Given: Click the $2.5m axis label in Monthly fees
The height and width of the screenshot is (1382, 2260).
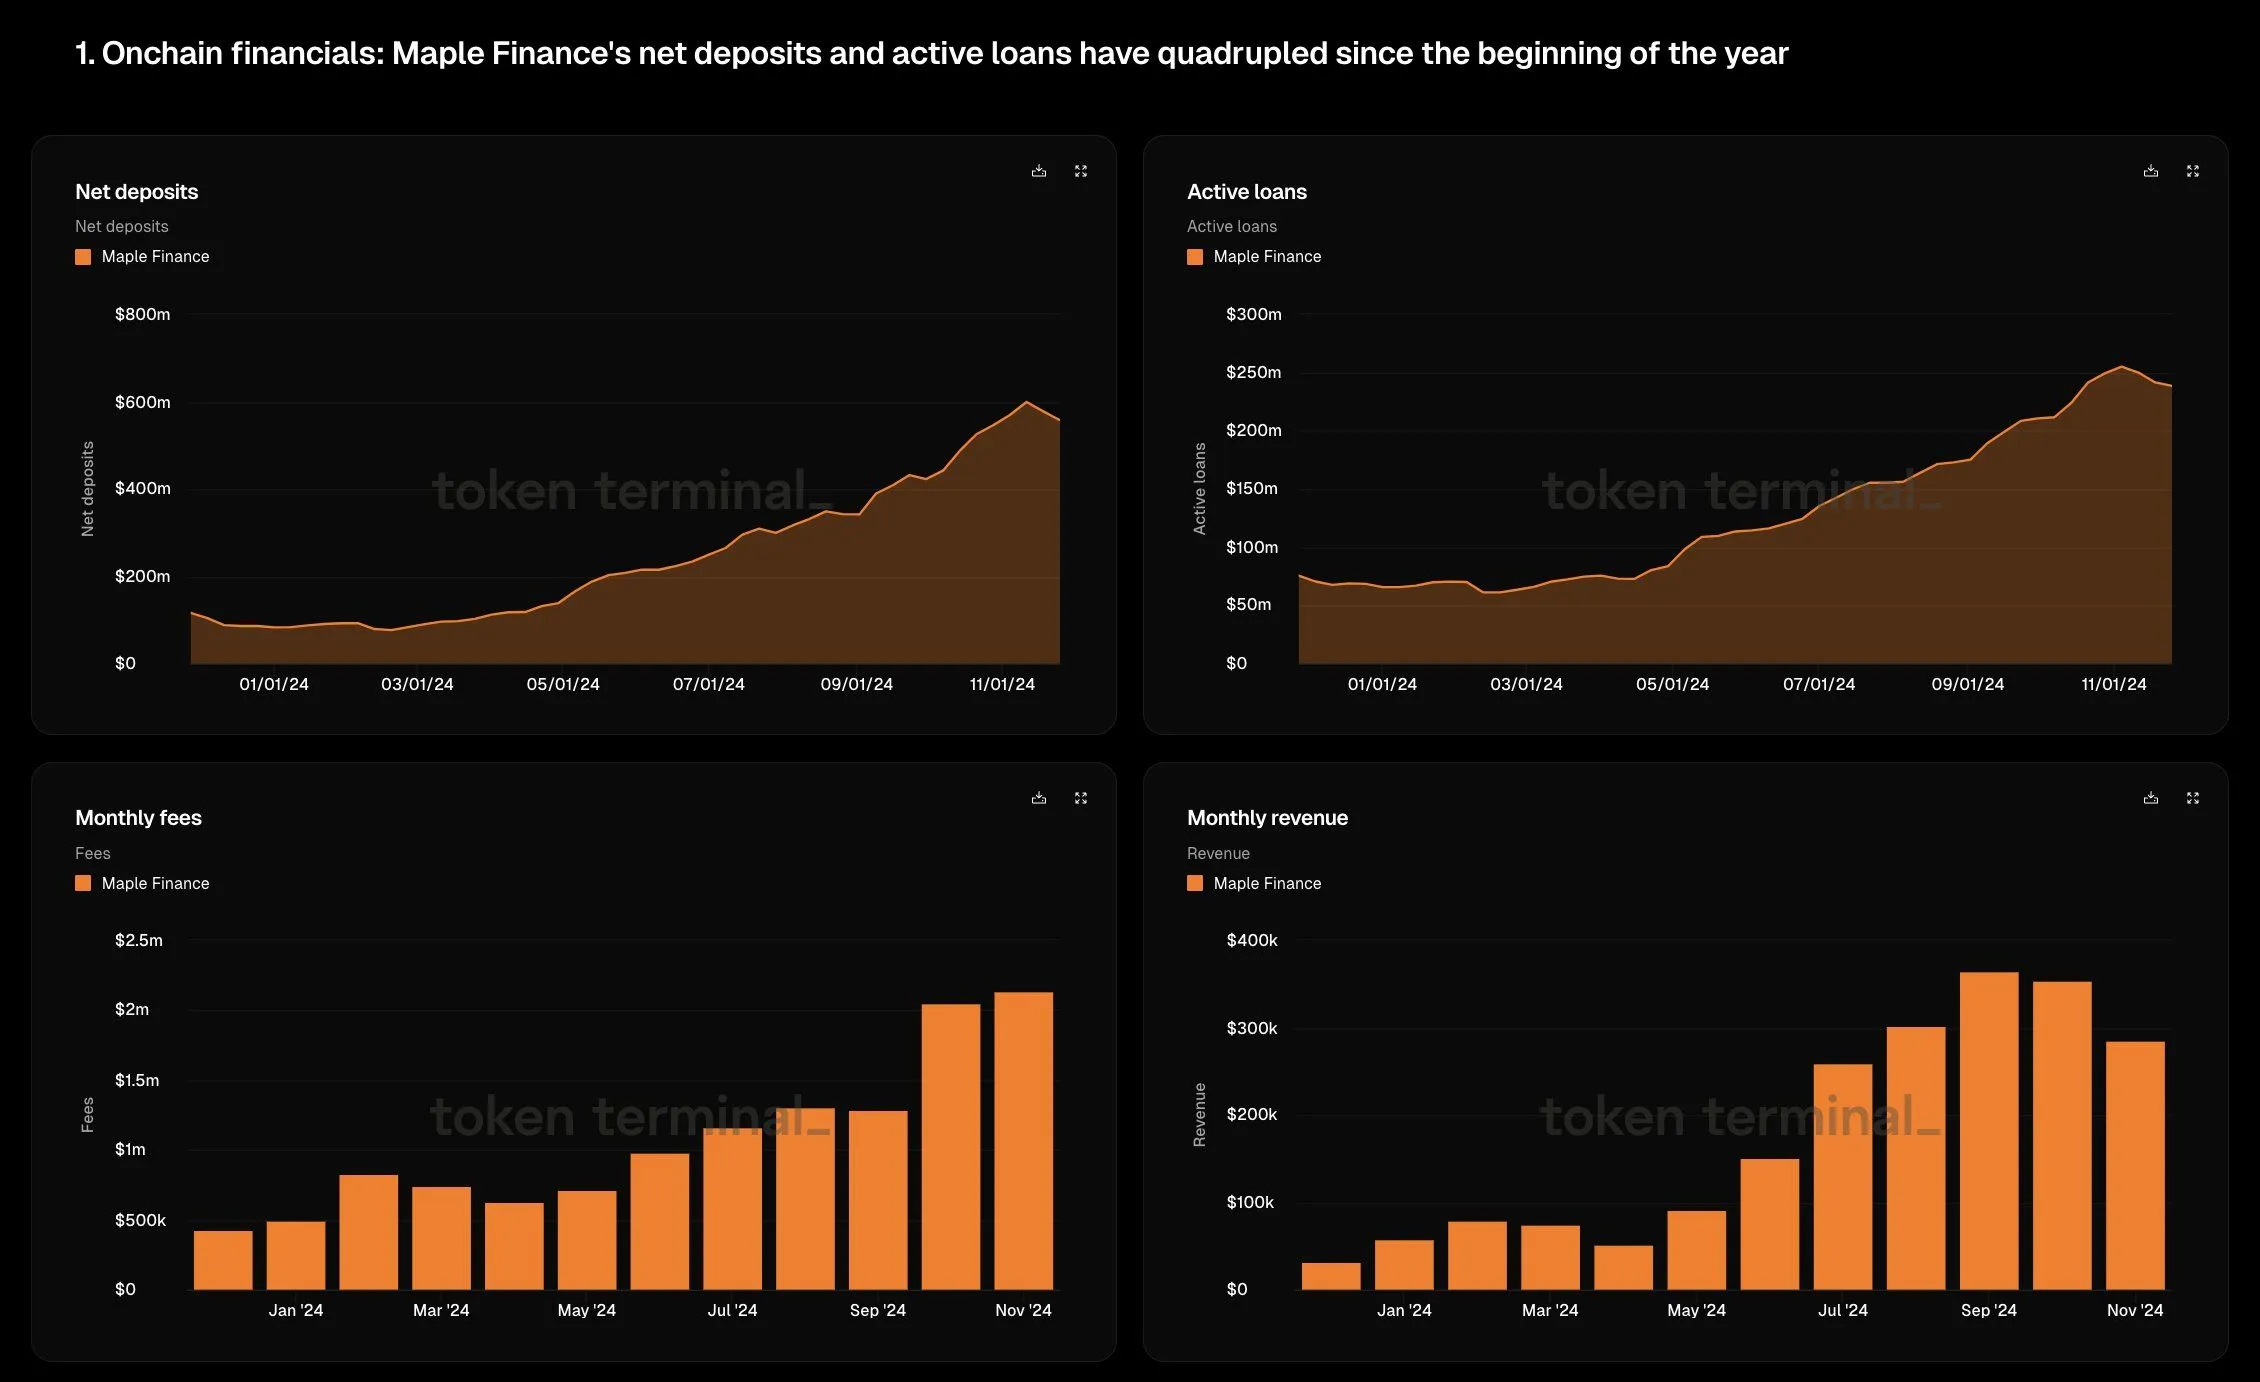Looking at the screenshot, I should 139,940.
